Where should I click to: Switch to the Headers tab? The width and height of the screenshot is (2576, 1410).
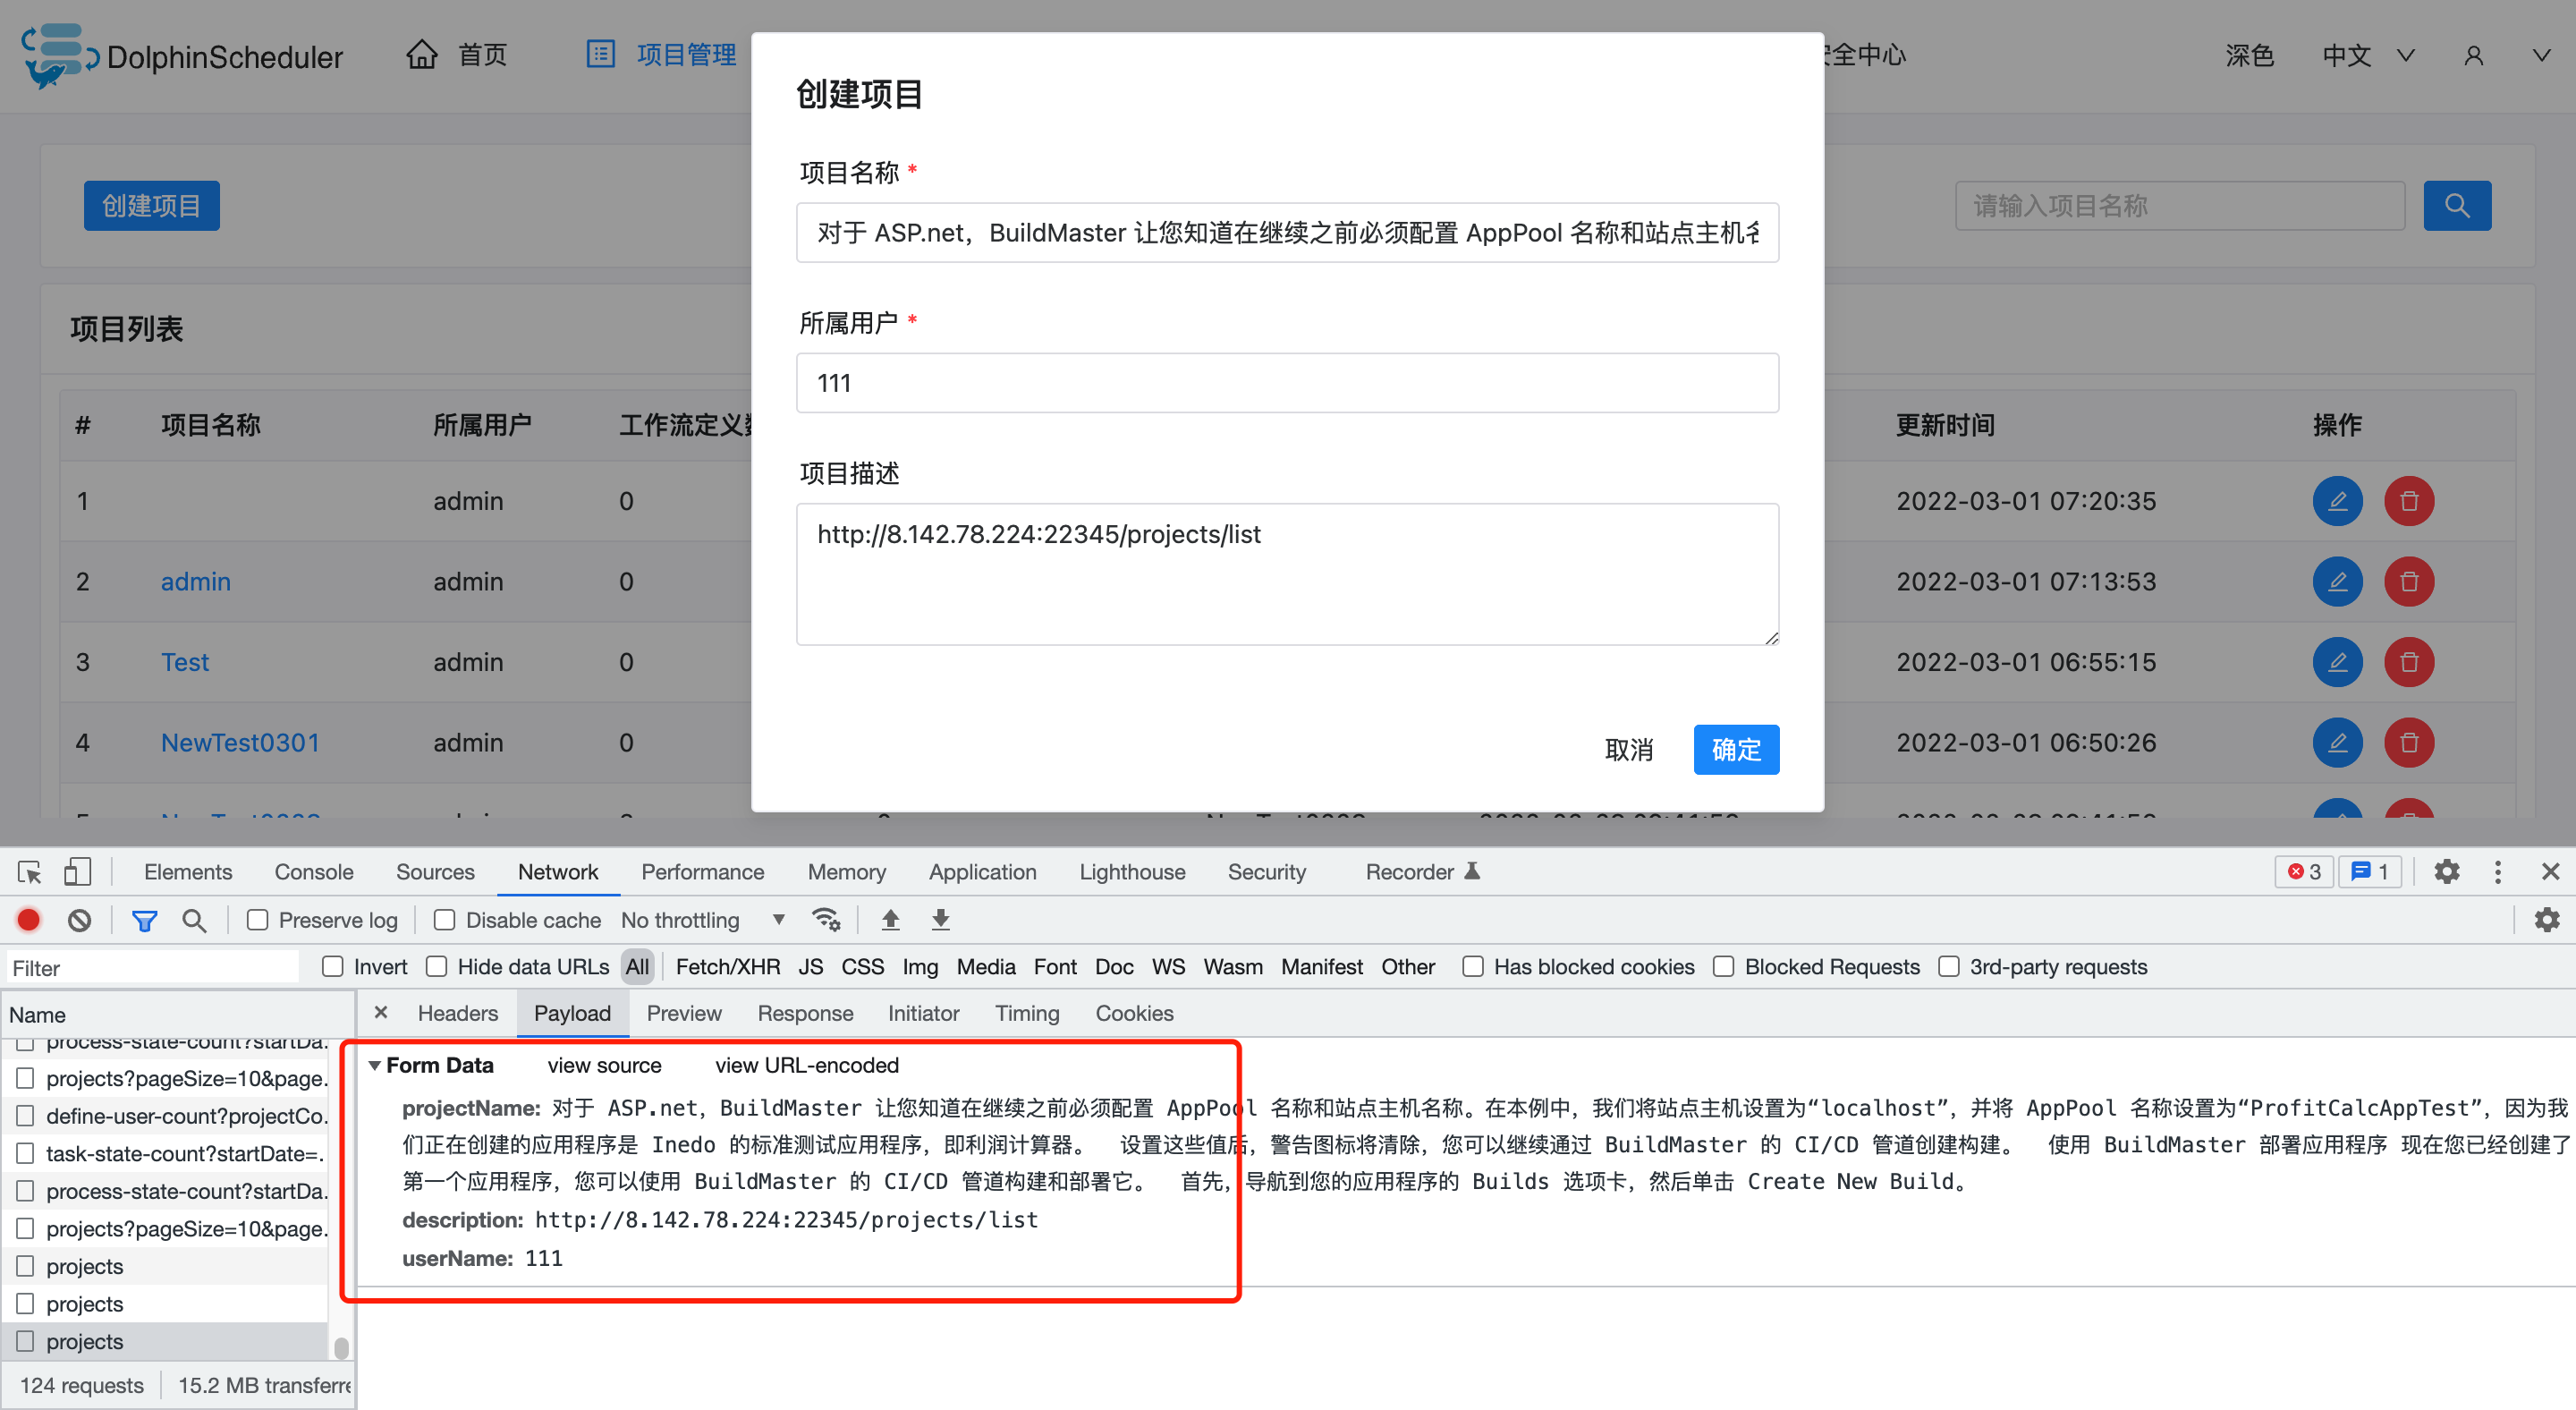pyautogui.click(x=457, y=1013)
